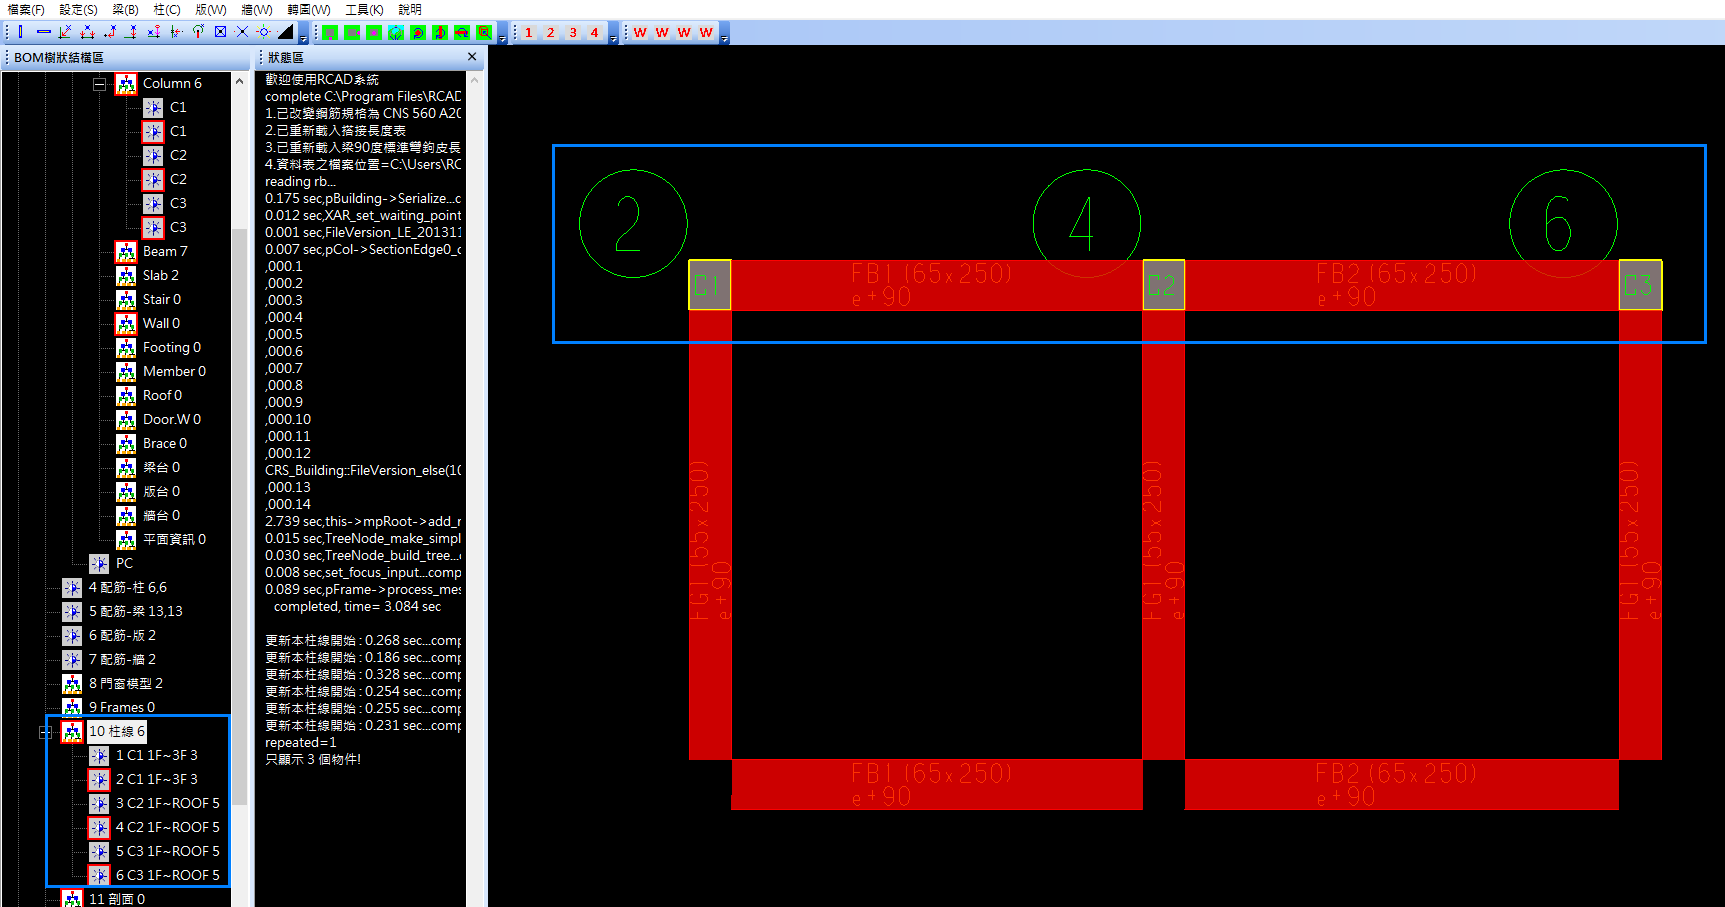Click the icon beside PC tree node

99,563
